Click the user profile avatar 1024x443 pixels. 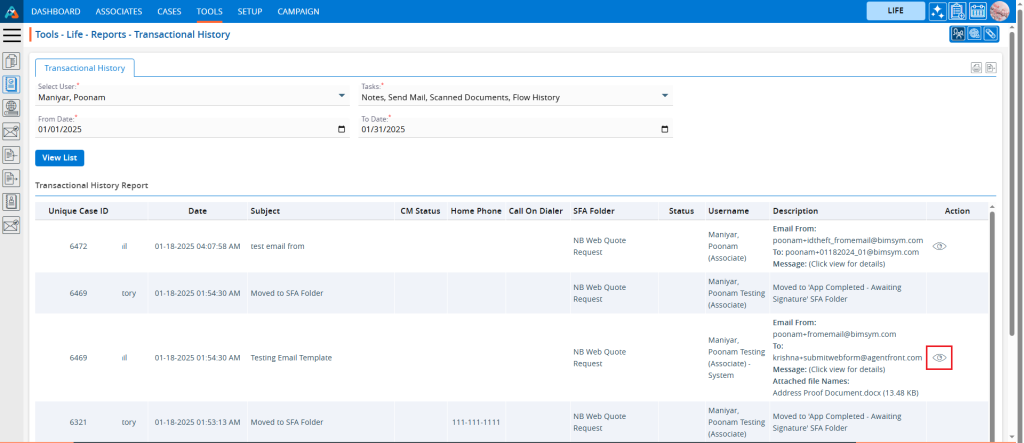pyautogui.click(x=999, y=11)
